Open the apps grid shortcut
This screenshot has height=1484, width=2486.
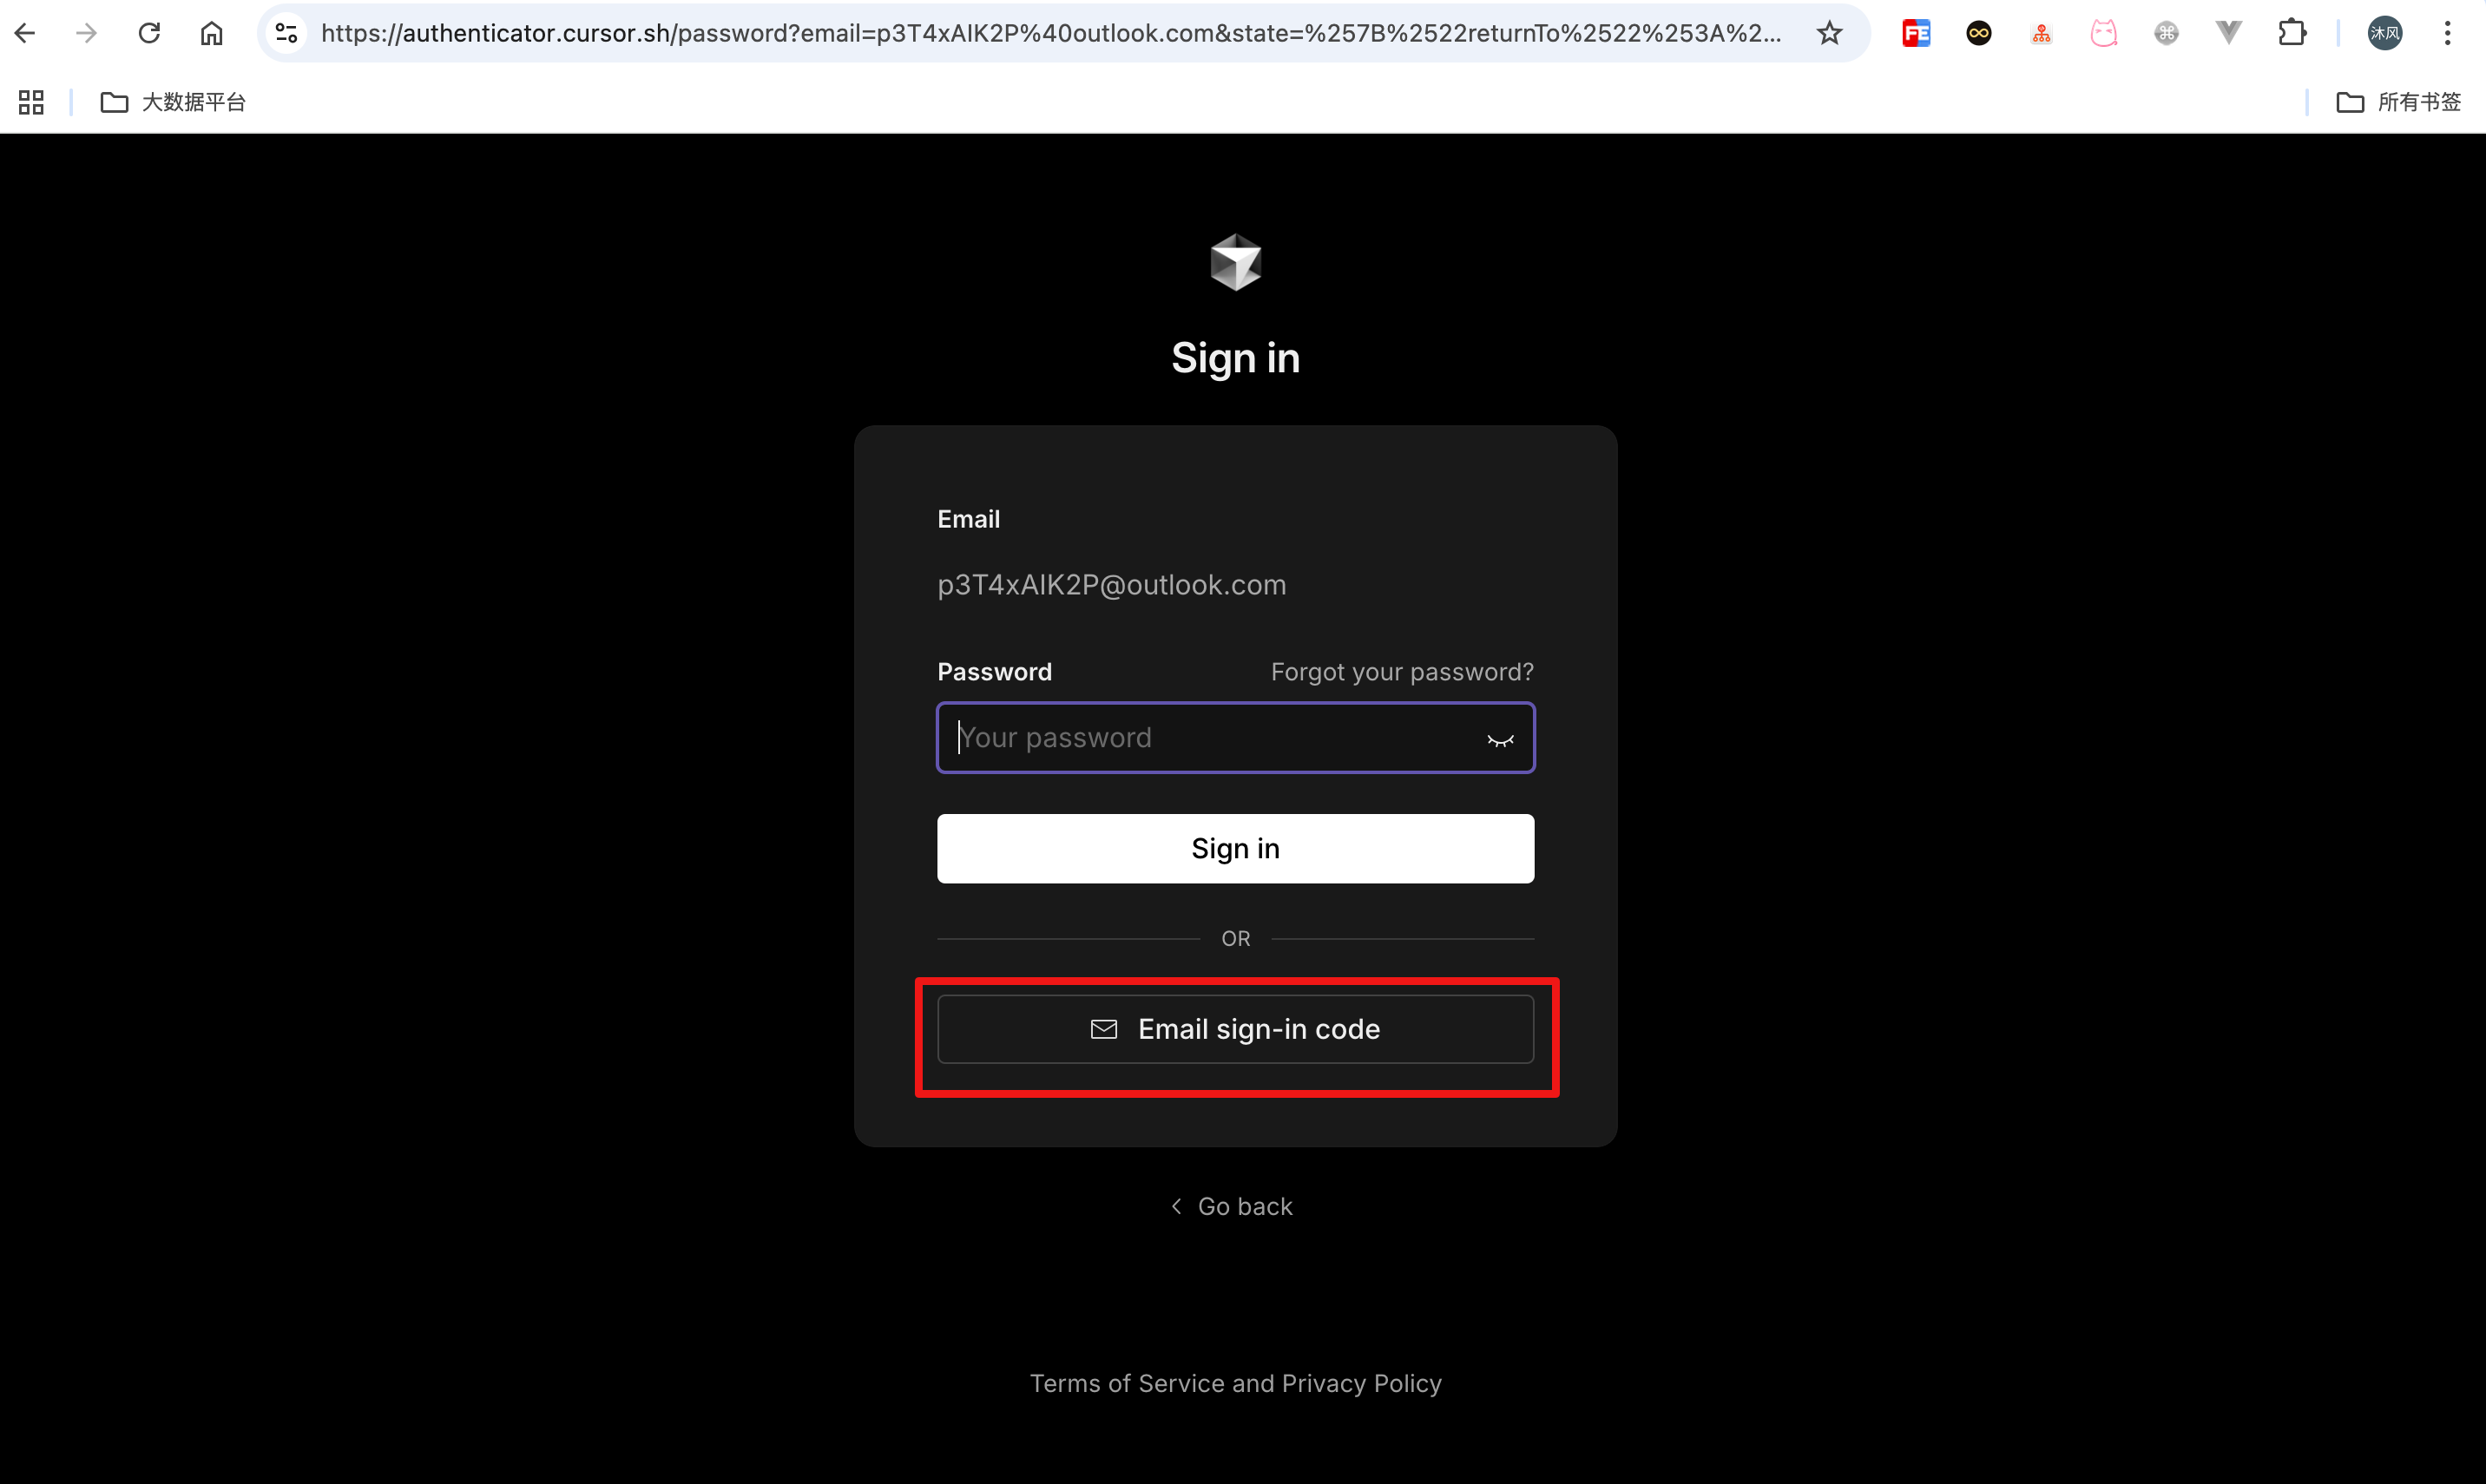tap(31, 102)
